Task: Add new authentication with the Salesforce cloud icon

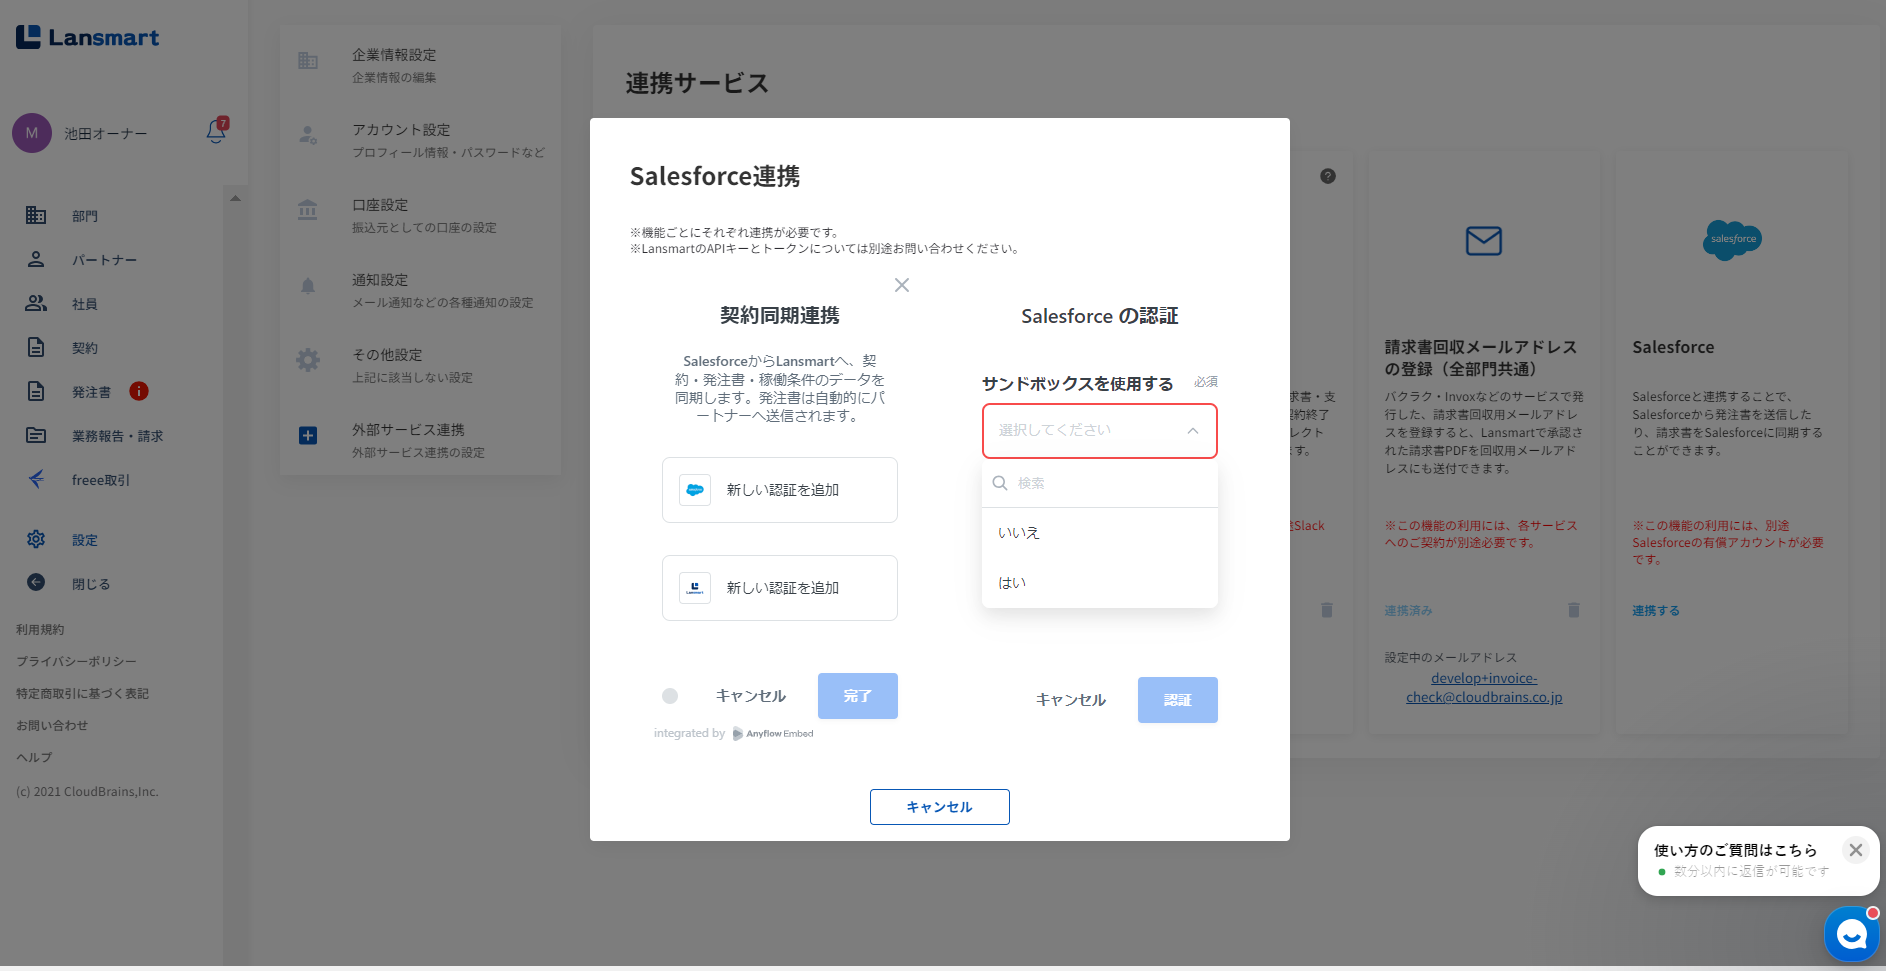Action: pyautogui.click(x=780, y=490)
